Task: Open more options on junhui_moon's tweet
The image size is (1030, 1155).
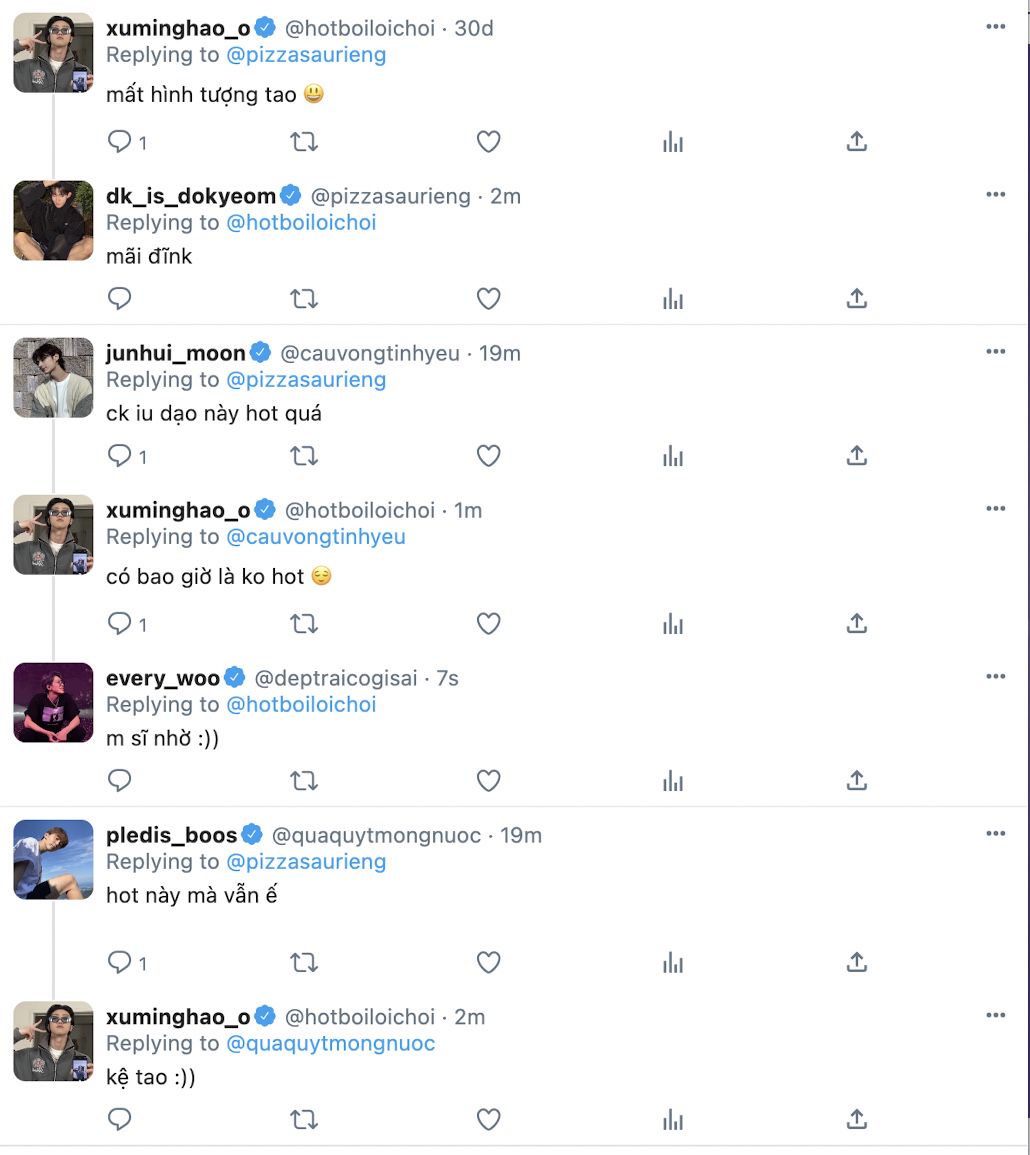Action: click(x=995, y=351)
